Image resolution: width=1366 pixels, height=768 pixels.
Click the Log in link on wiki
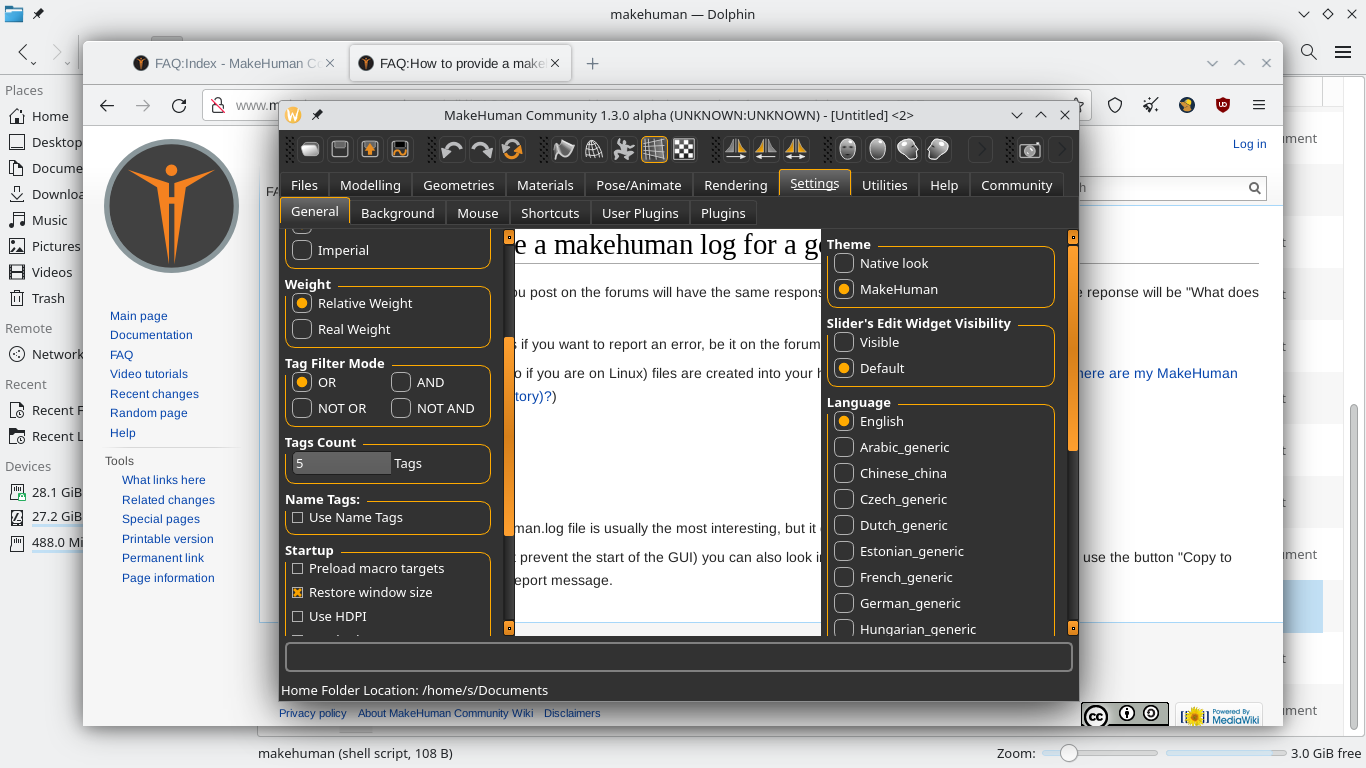coord(1249,144)
